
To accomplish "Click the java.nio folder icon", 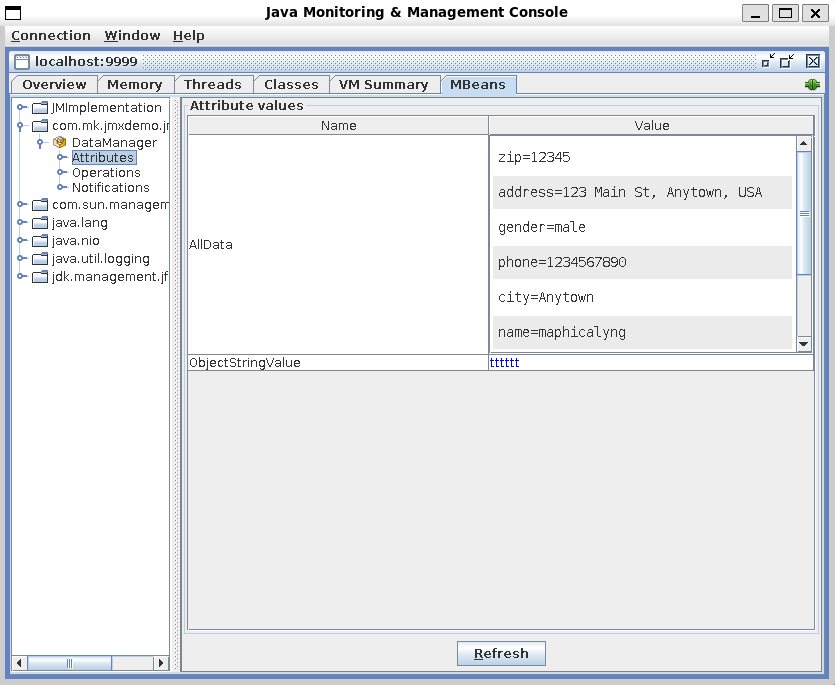I will click(40, 241).
